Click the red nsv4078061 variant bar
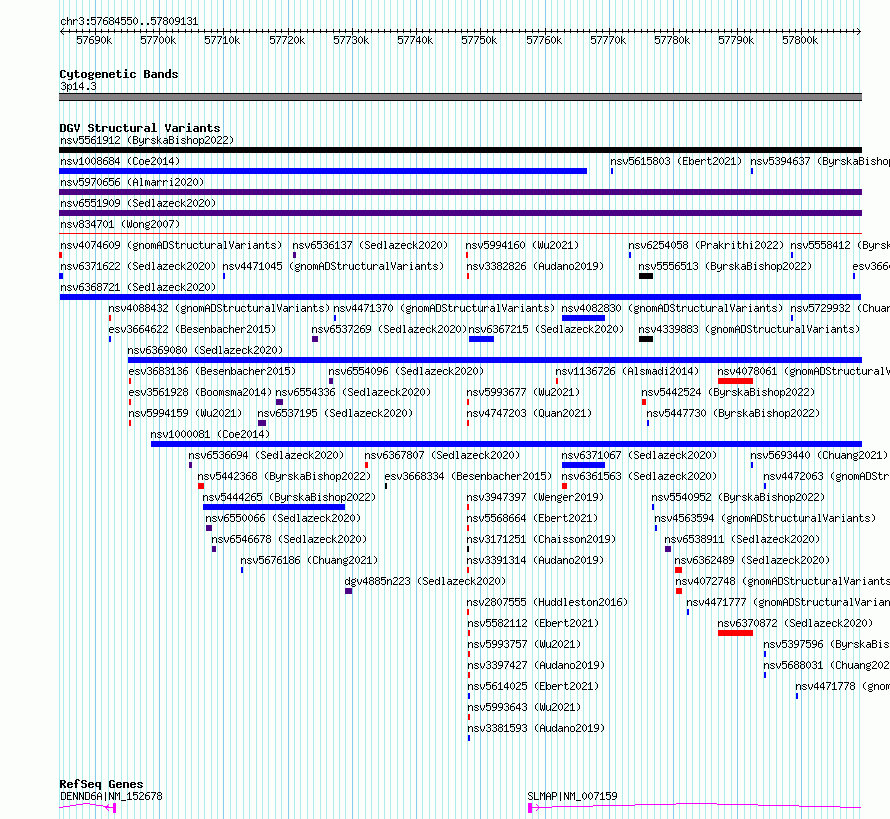The width and height of the screenshot is (890, 819). click(735, 381)
